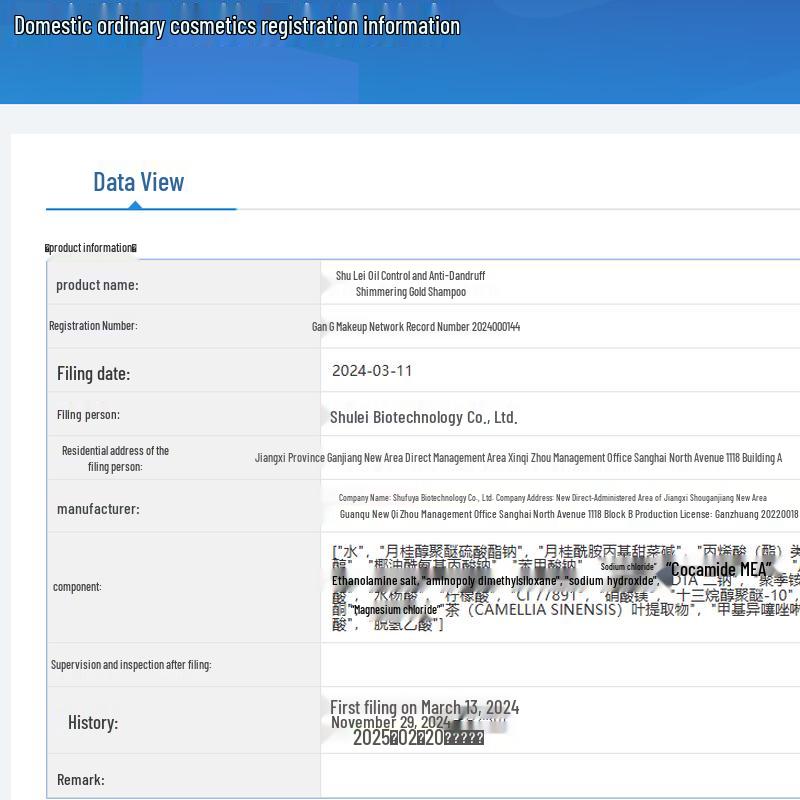Click 'Cocamide MEA' in the component list
Screen dimensions: 800x800
pyautogui.click(x=718, y=570)
